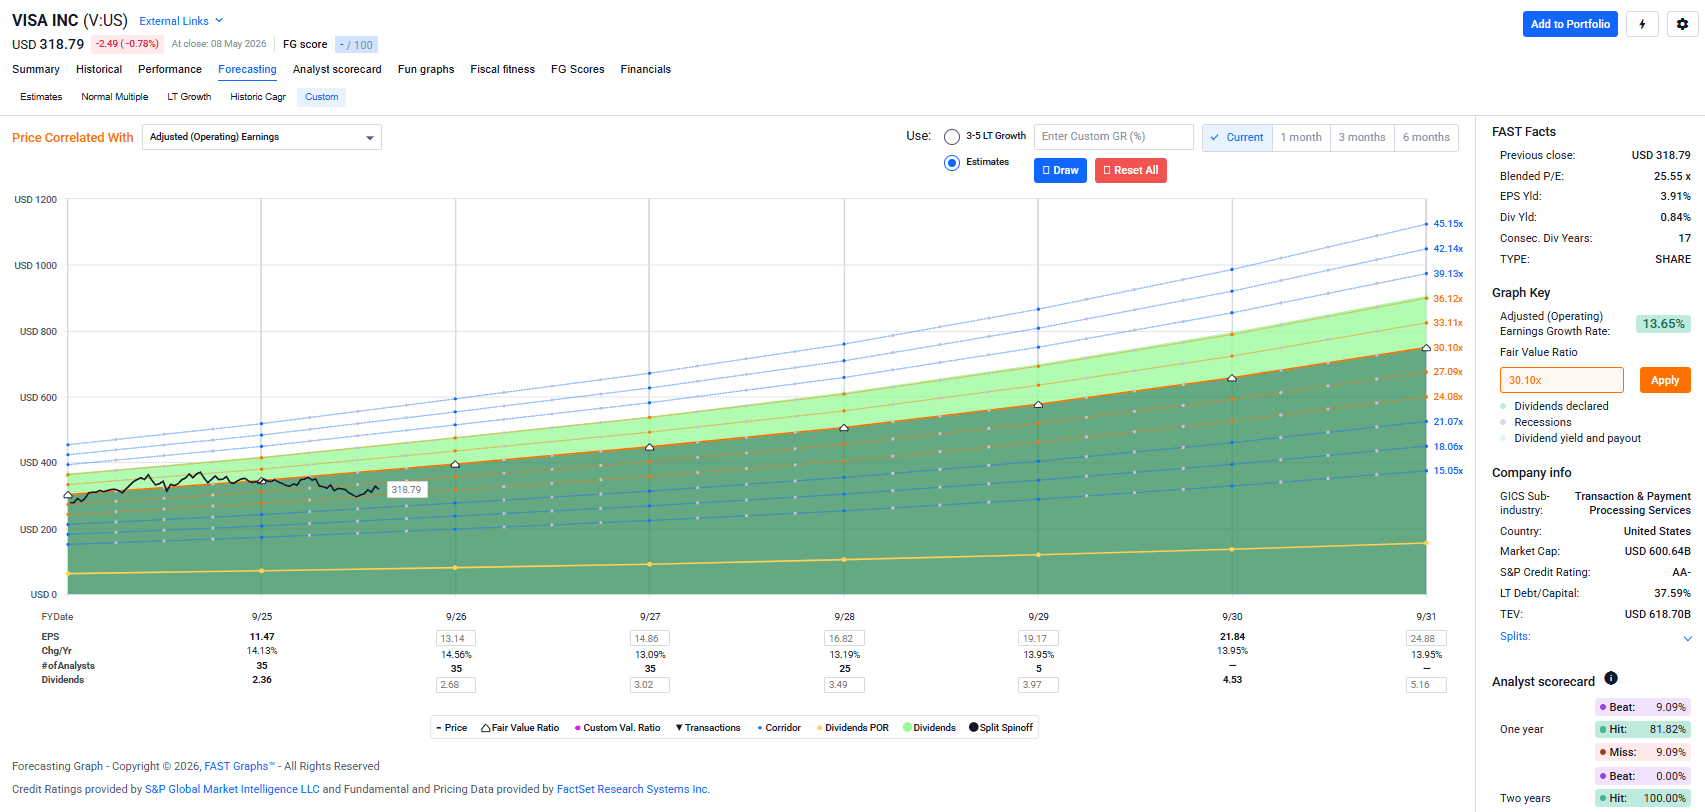Toggle Dividends POR legend item
This screenshot has width=1705, height=812.
[x=853, y=728]
